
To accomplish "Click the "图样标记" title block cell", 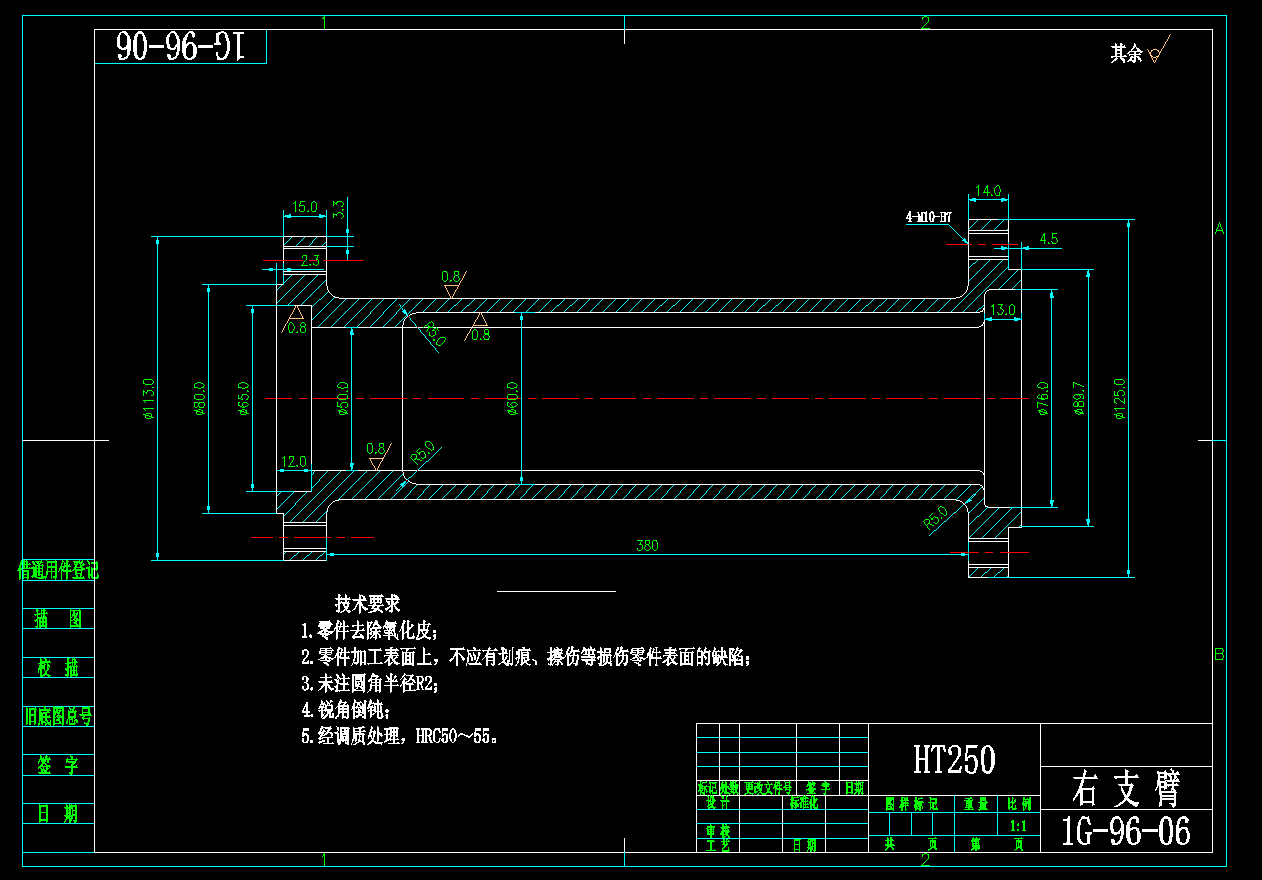I will pyautogui.click(x=912, y=803).
